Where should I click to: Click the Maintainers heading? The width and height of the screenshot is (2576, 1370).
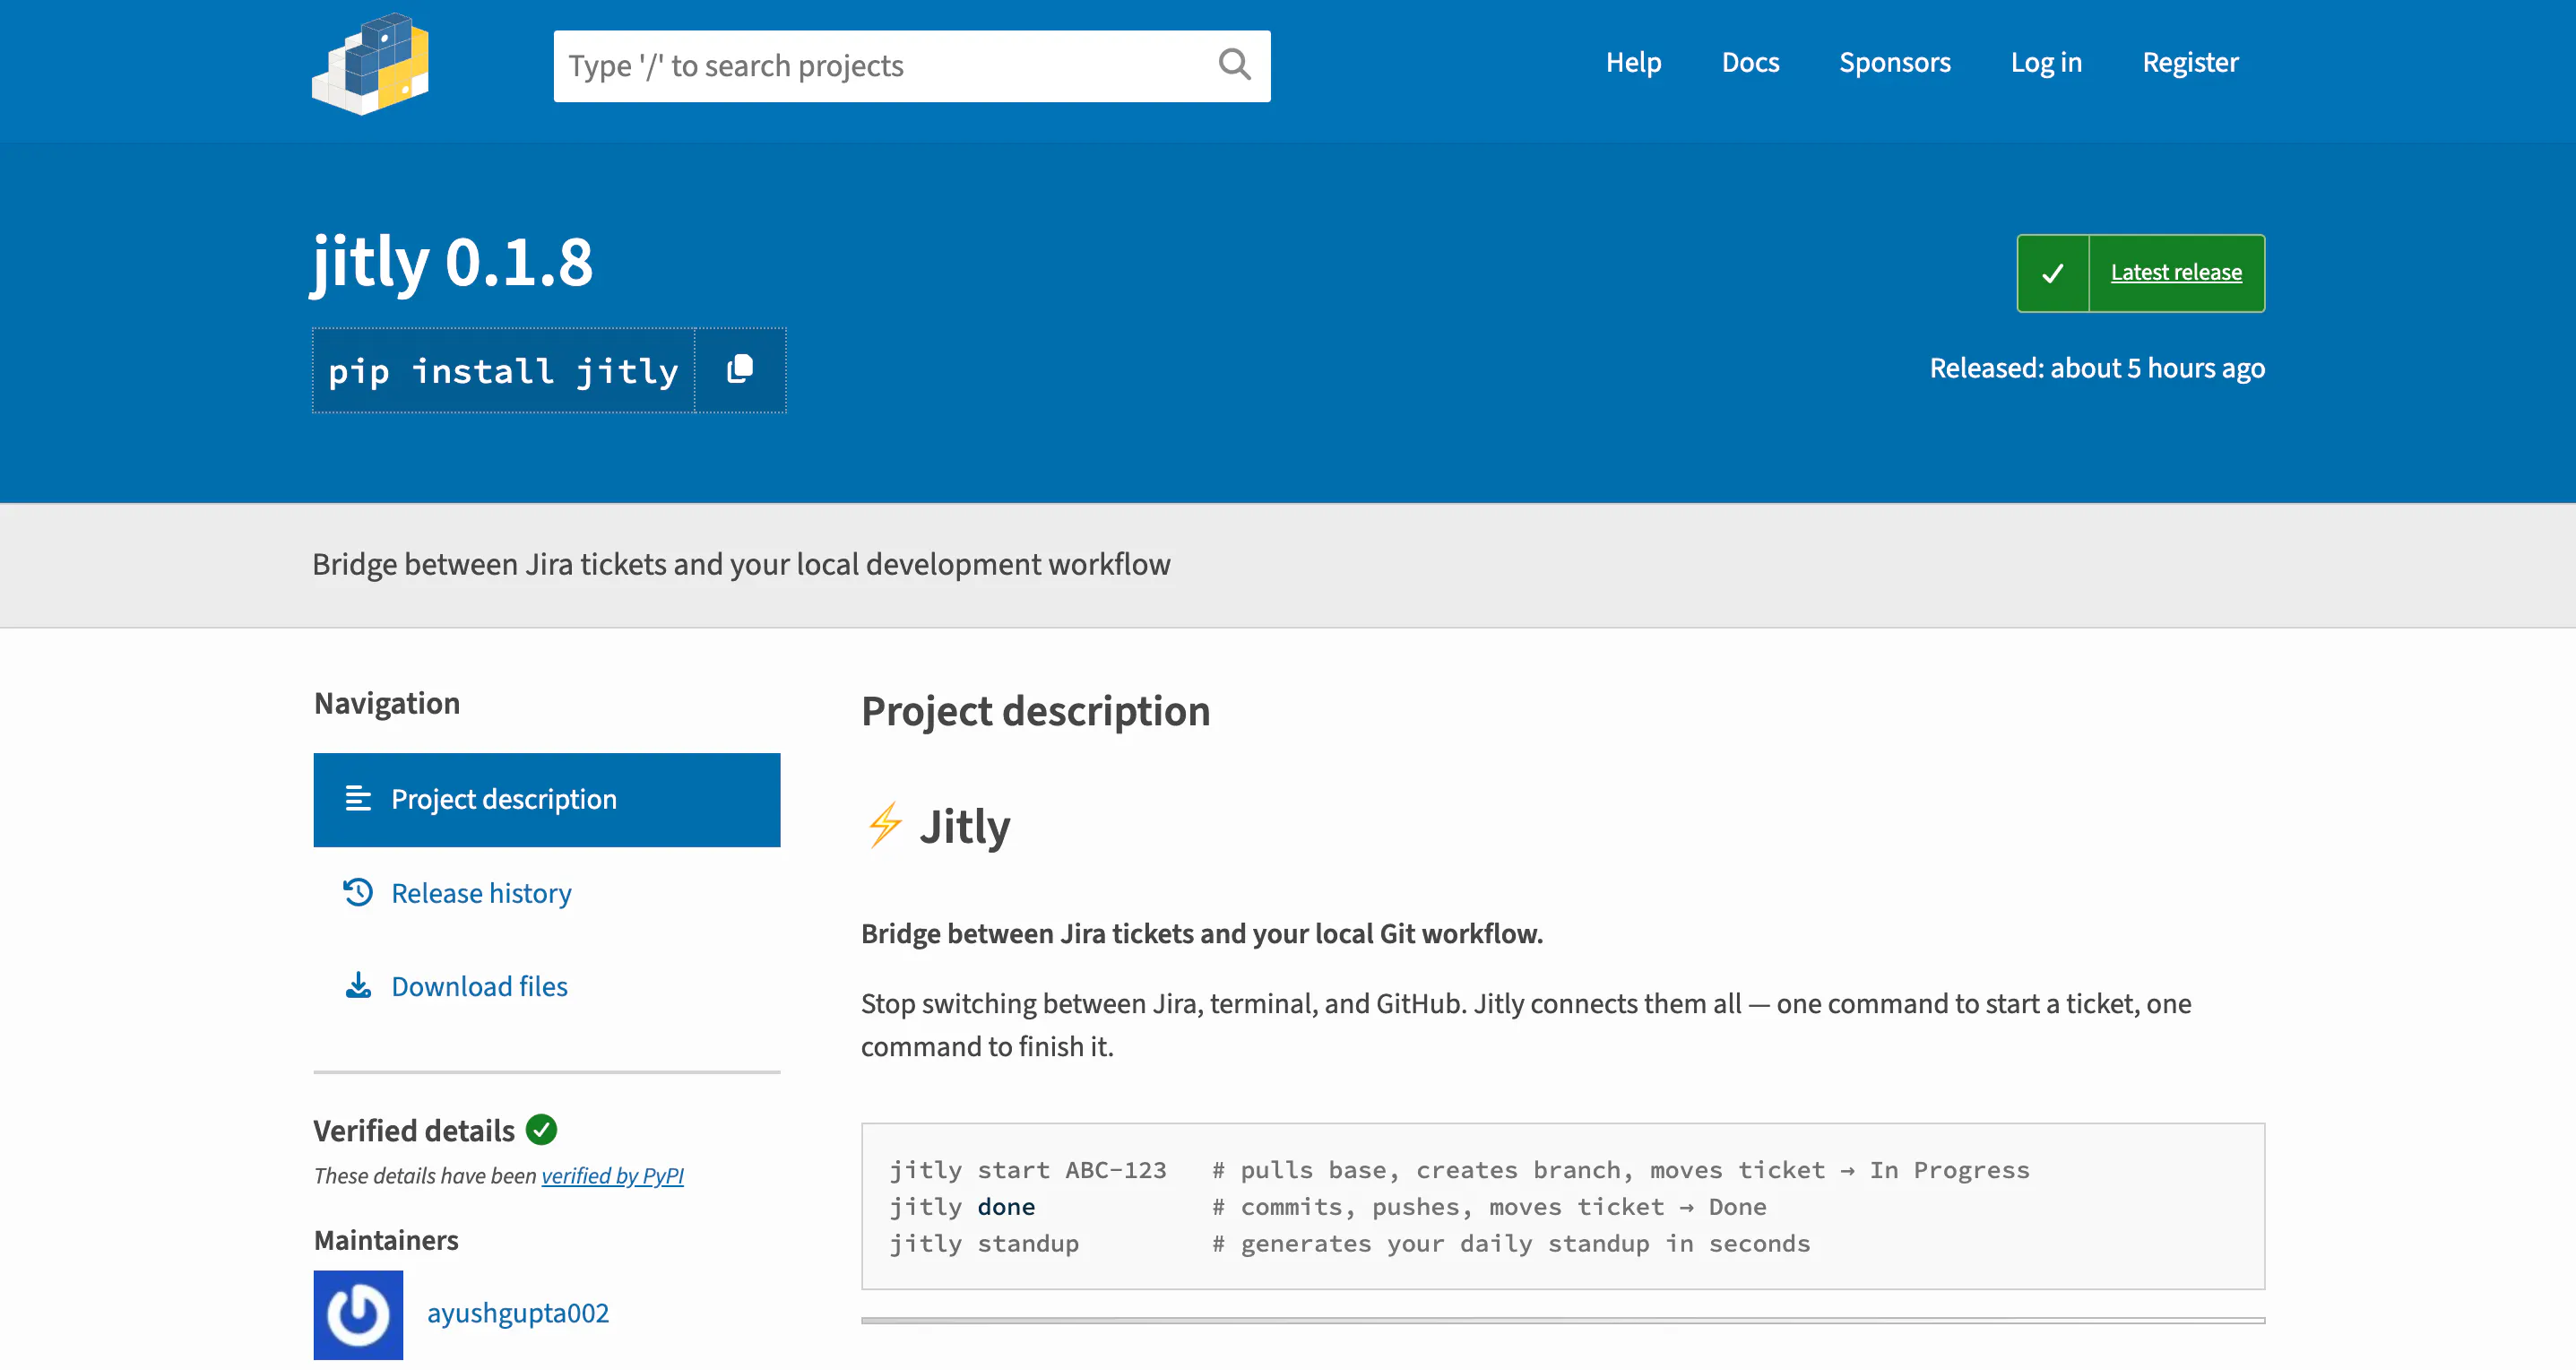coord(386,1240)
